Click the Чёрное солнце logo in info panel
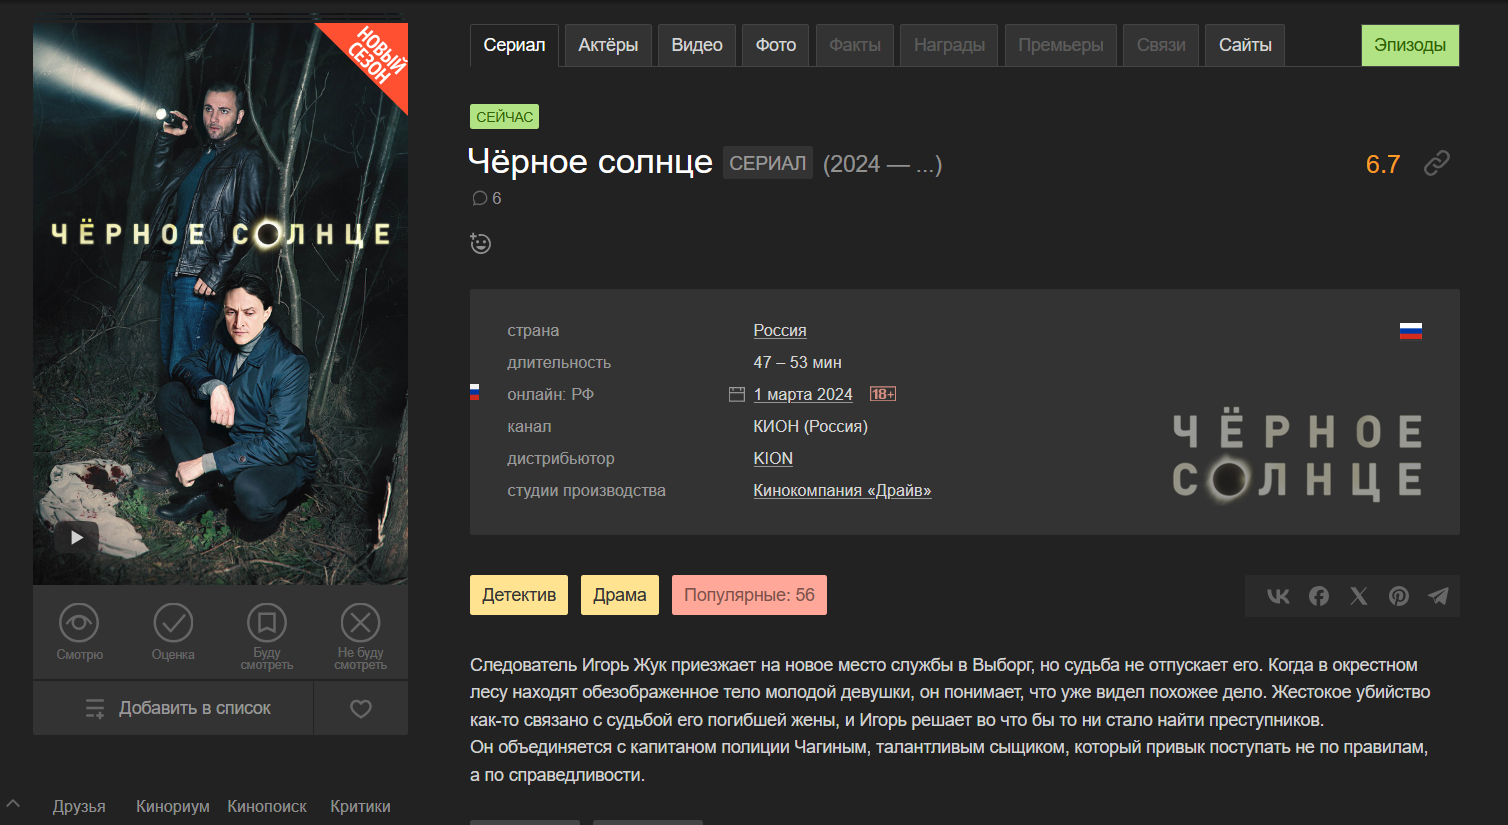 1298,457
